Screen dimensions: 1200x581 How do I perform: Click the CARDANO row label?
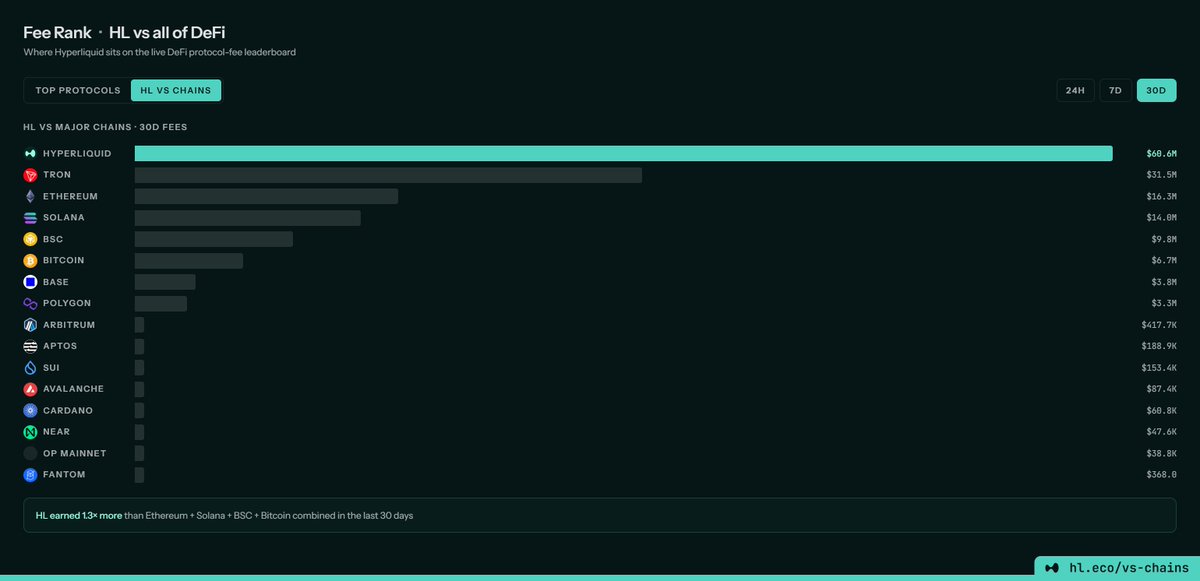click(68, 411)
